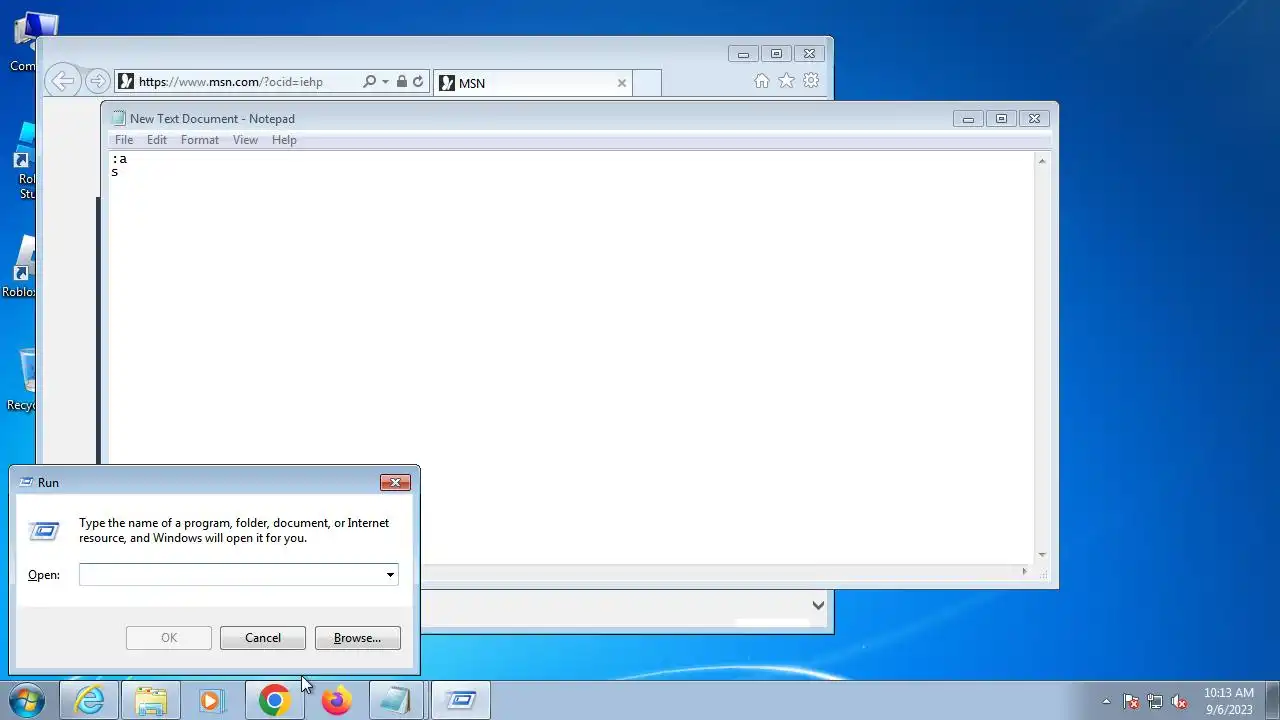Open Google Chrome from the taskbar
Image resolution: width=1280 pixels, height=720 pixels.
click(275, 701)
